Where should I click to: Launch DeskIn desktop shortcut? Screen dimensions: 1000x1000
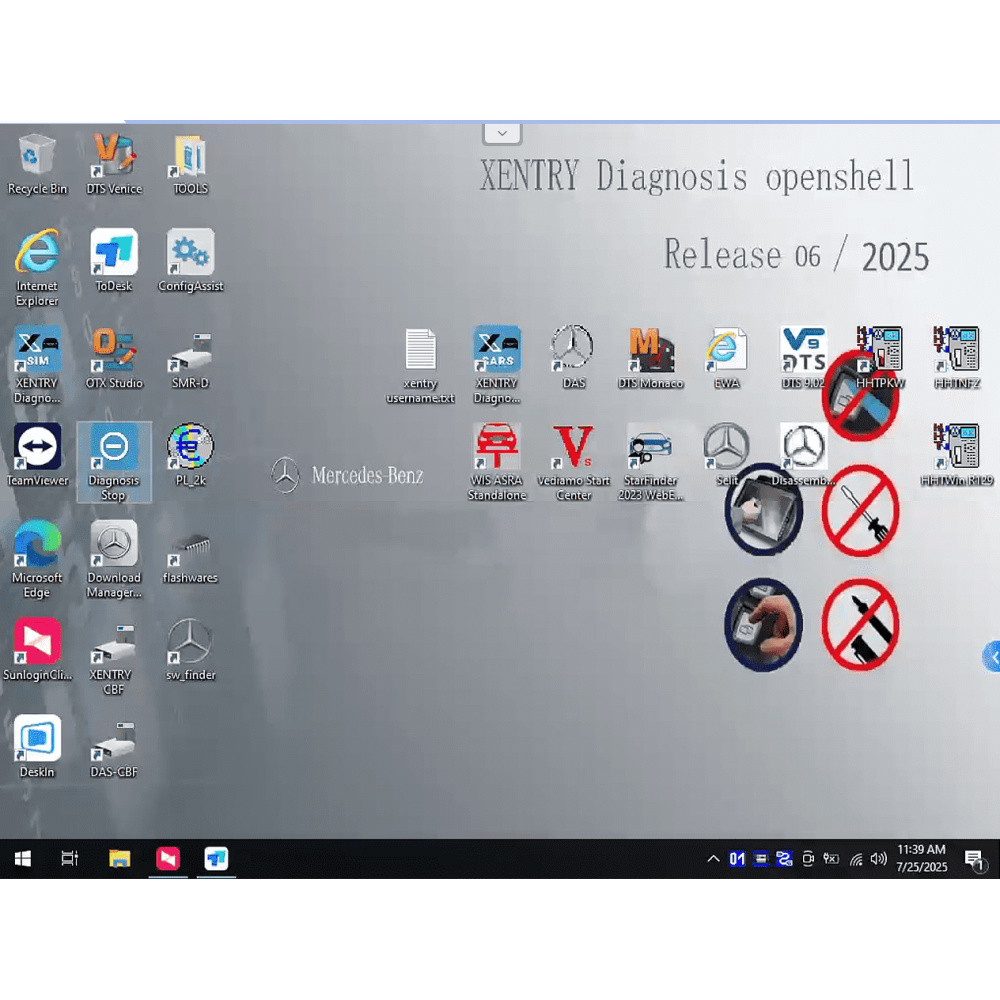pyautogui.click(x=37, y=746)
